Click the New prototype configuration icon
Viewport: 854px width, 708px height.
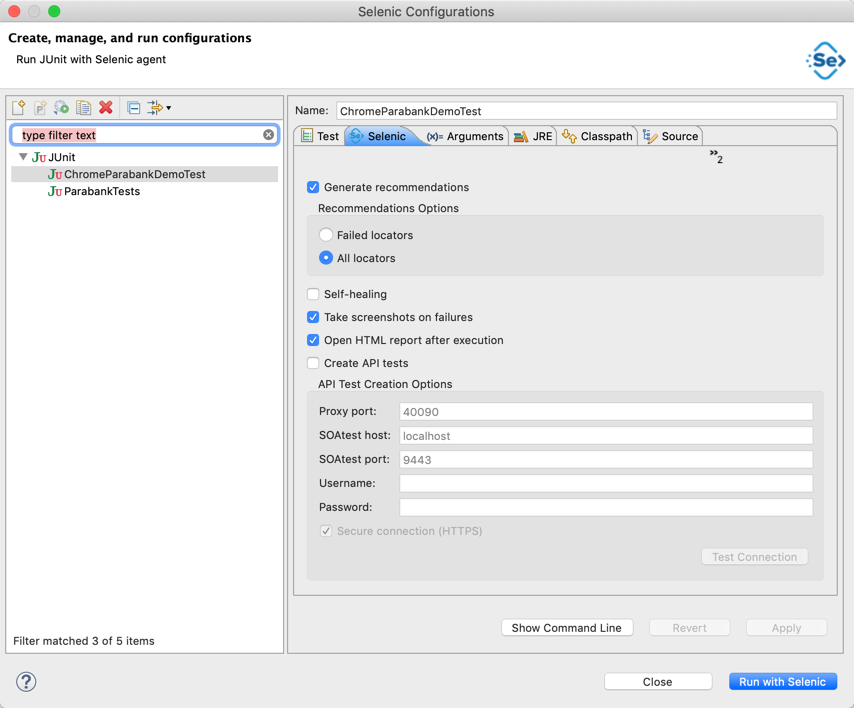coord(40,107)
